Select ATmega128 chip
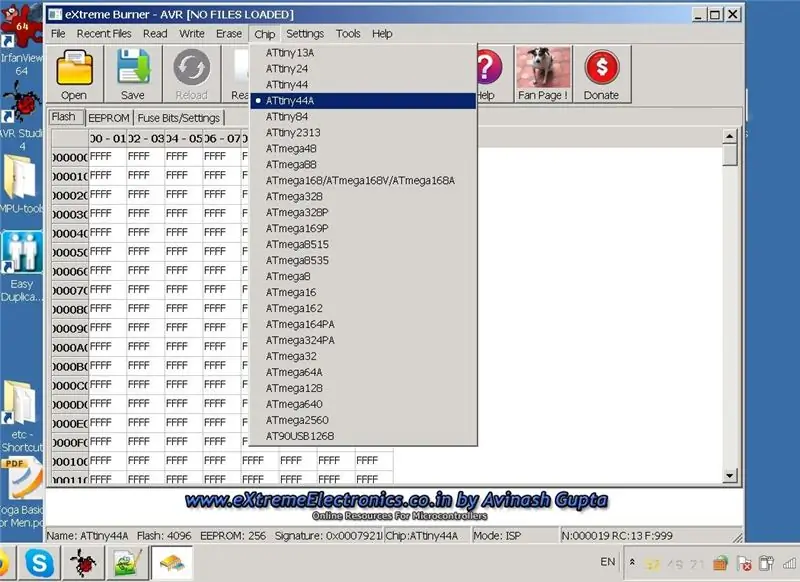Image resolution: width=800 pixels, height=582 pixels. tap(363, 388)
